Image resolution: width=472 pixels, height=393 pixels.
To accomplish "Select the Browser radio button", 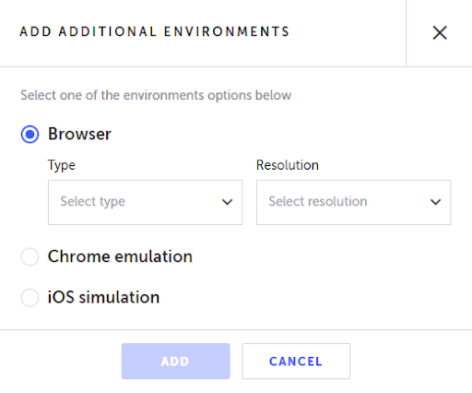I will pyautogui.click(x=30, y=134).
